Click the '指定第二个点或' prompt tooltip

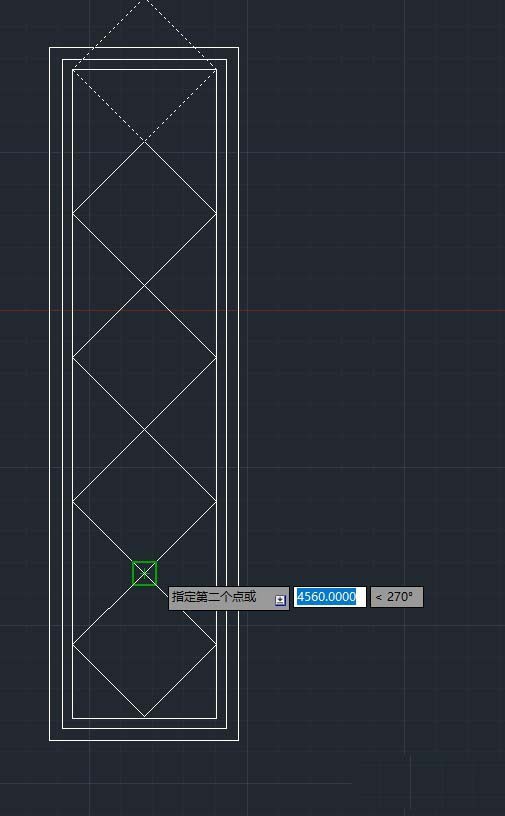pyautogui.click(x=229, y=597)
